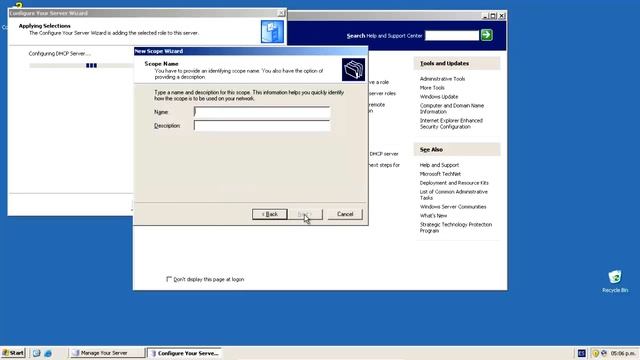Open Deployment and Resource Kits link
The width and height of the screenshot is (640, 360).
tap(454, 183)
